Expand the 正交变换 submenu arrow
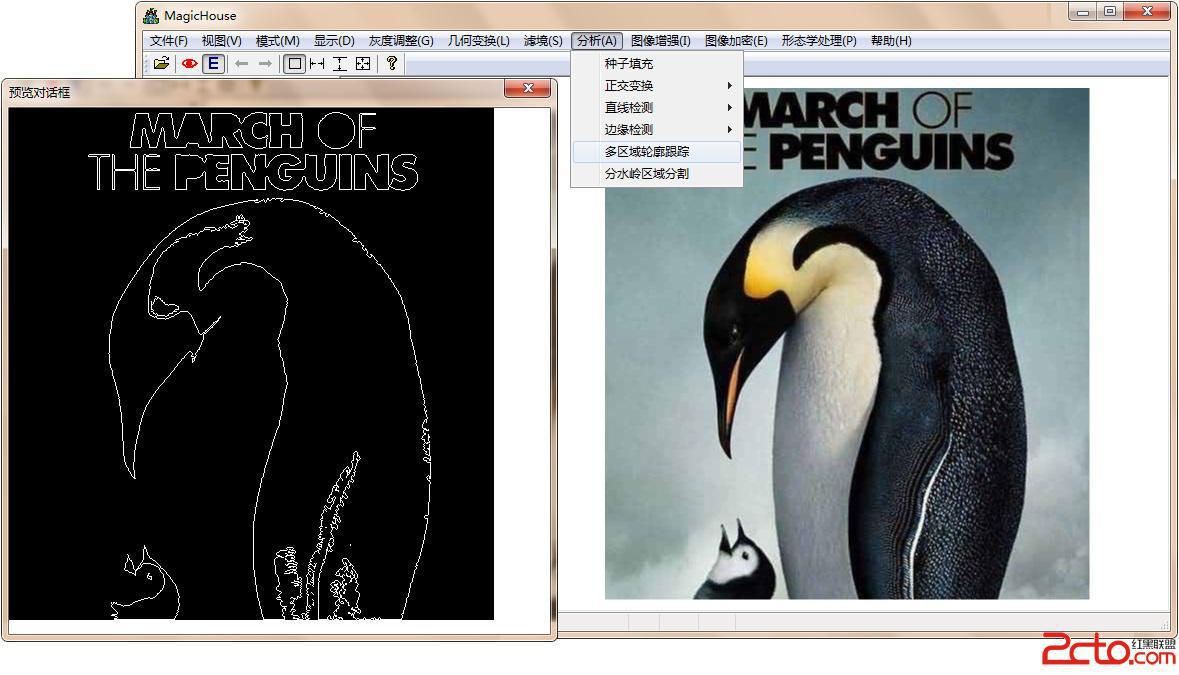The image size is (1179, 675). pyautogui.click(x=729, y=86)
